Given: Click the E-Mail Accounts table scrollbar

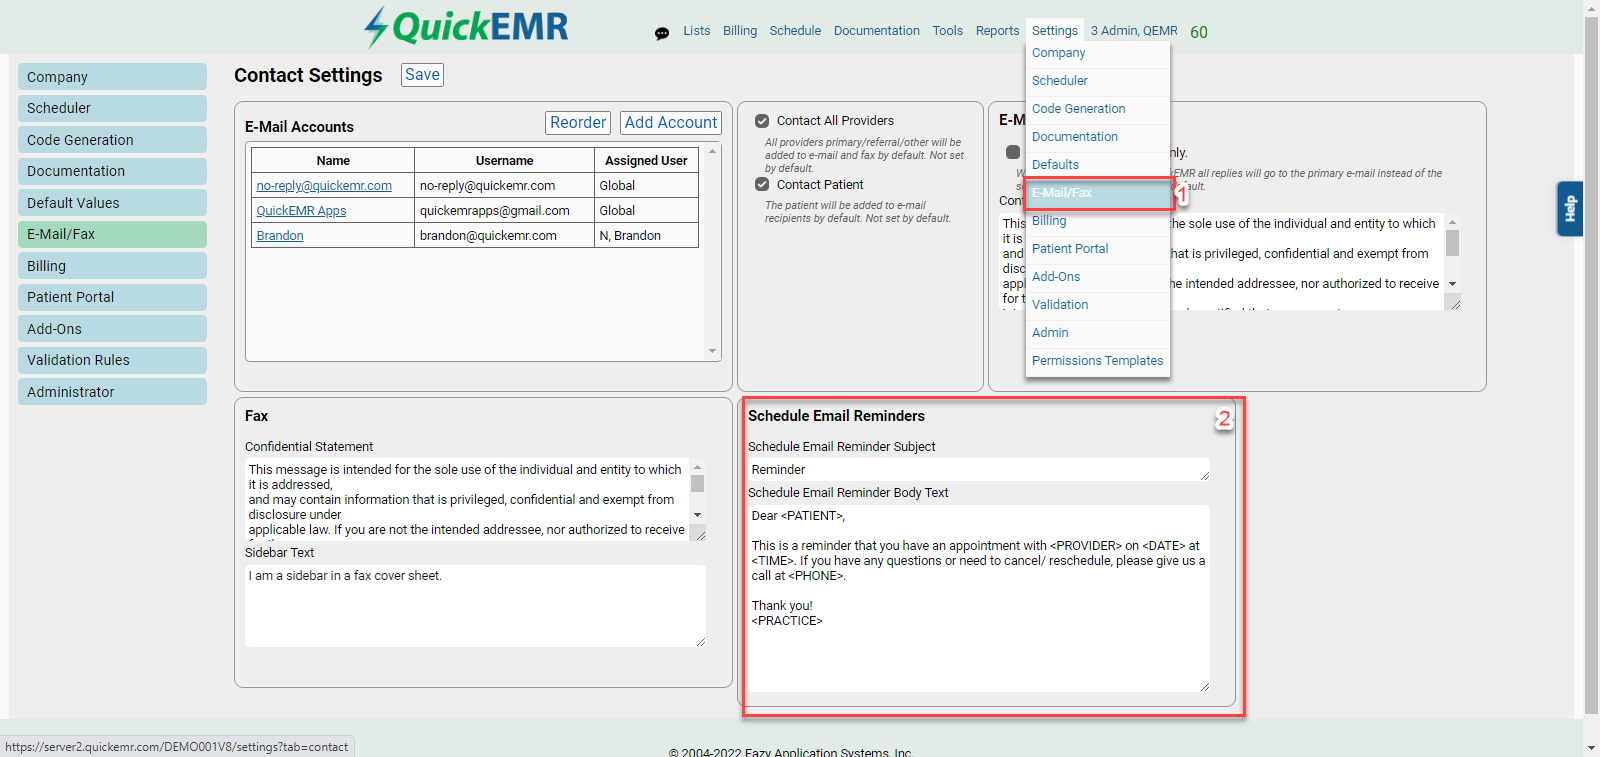Looking at the screenshot, I should pyautogui.click(x=713, y=251).
